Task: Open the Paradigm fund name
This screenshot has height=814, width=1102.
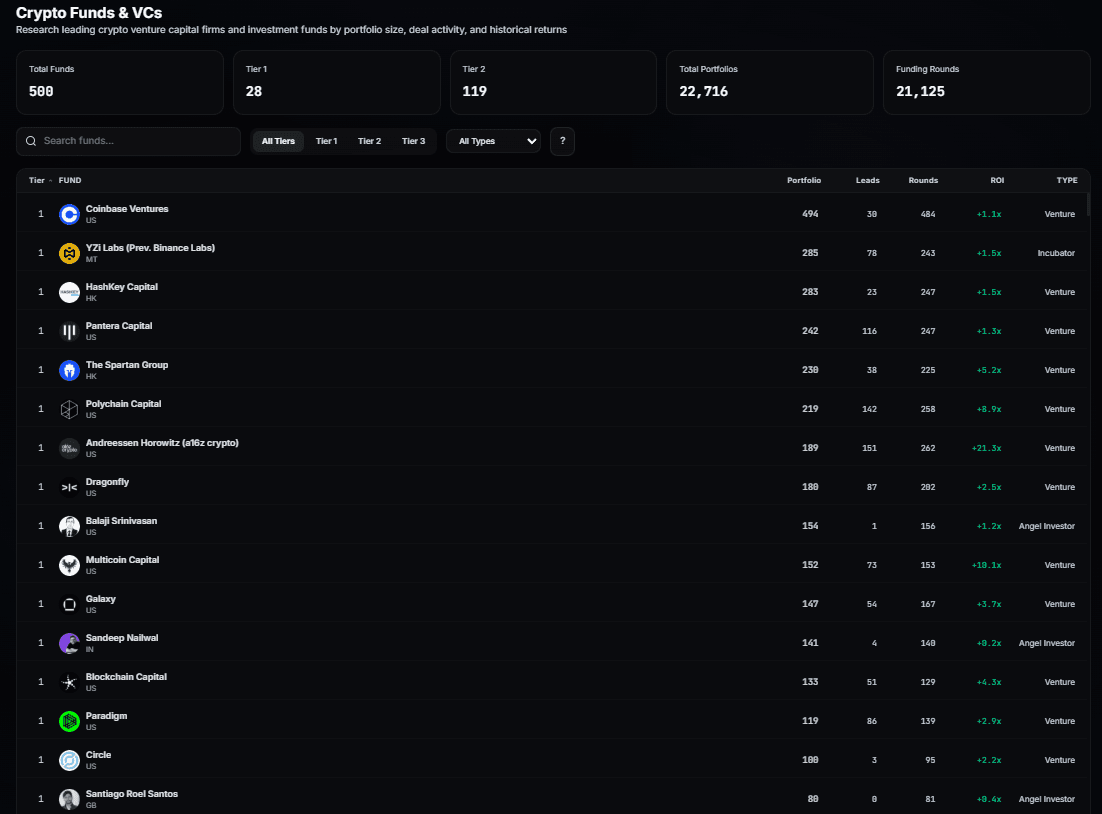Action: 106,716
